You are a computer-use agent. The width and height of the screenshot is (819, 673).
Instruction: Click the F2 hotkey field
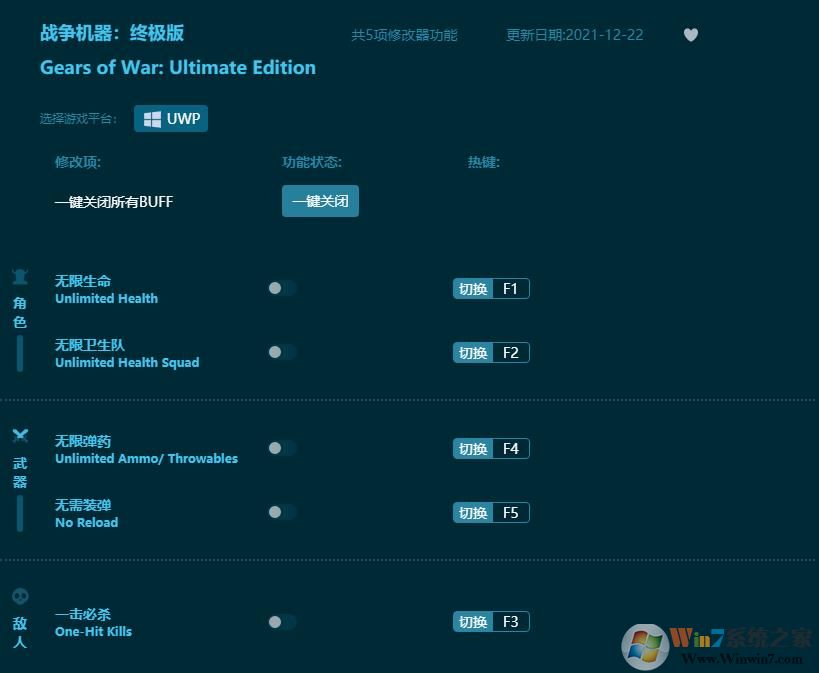pos(511,353)
